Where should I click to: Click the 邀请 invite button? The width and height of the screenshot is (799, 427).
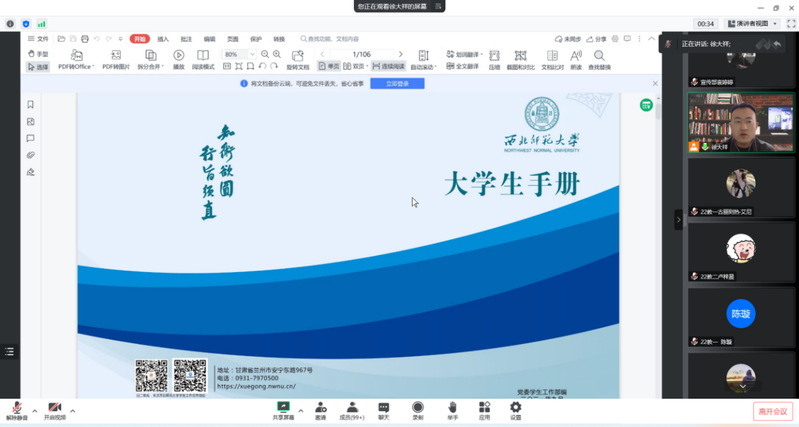click(x=321, y=411)
